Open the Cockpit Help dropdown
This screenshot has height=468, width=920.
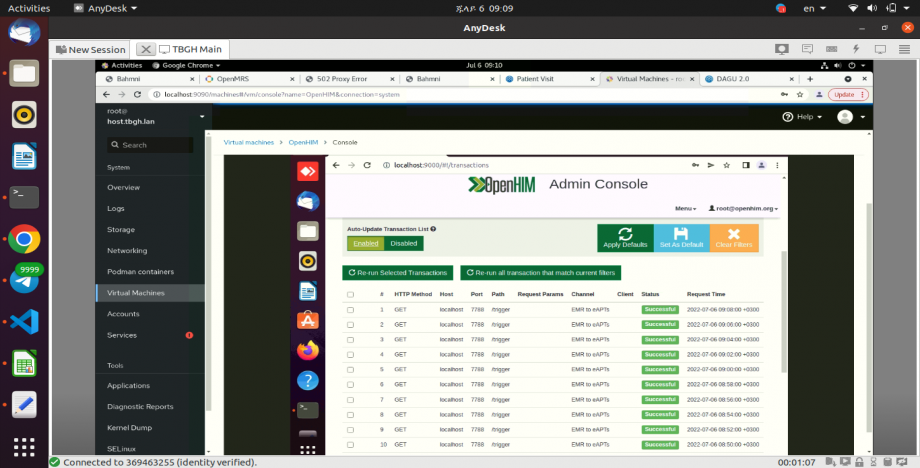(803, 117)
